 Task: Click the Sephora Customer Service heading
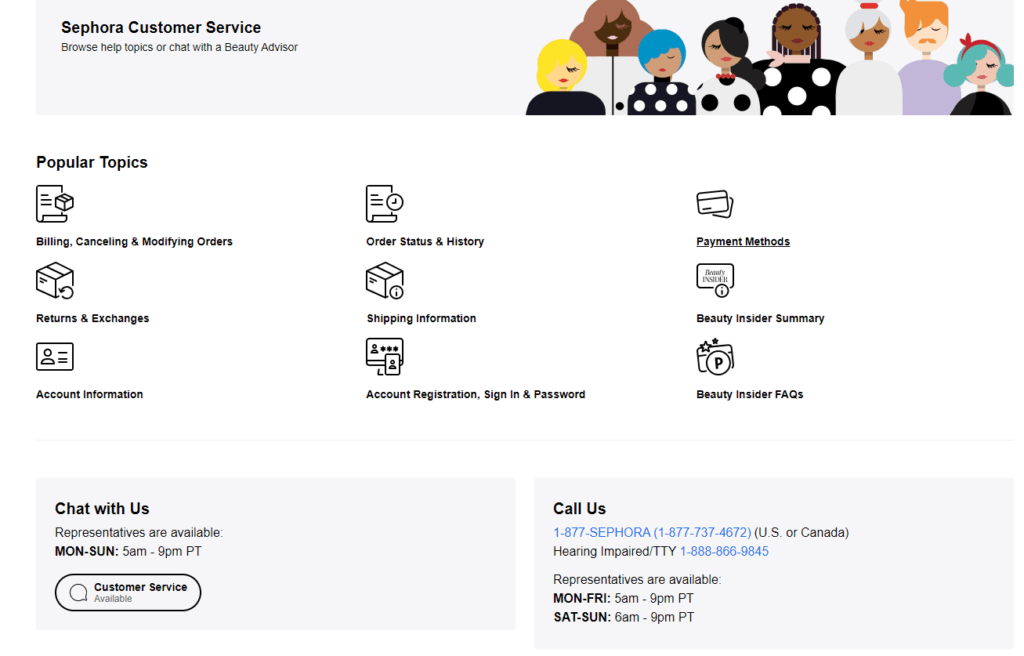tap(161, 27)
